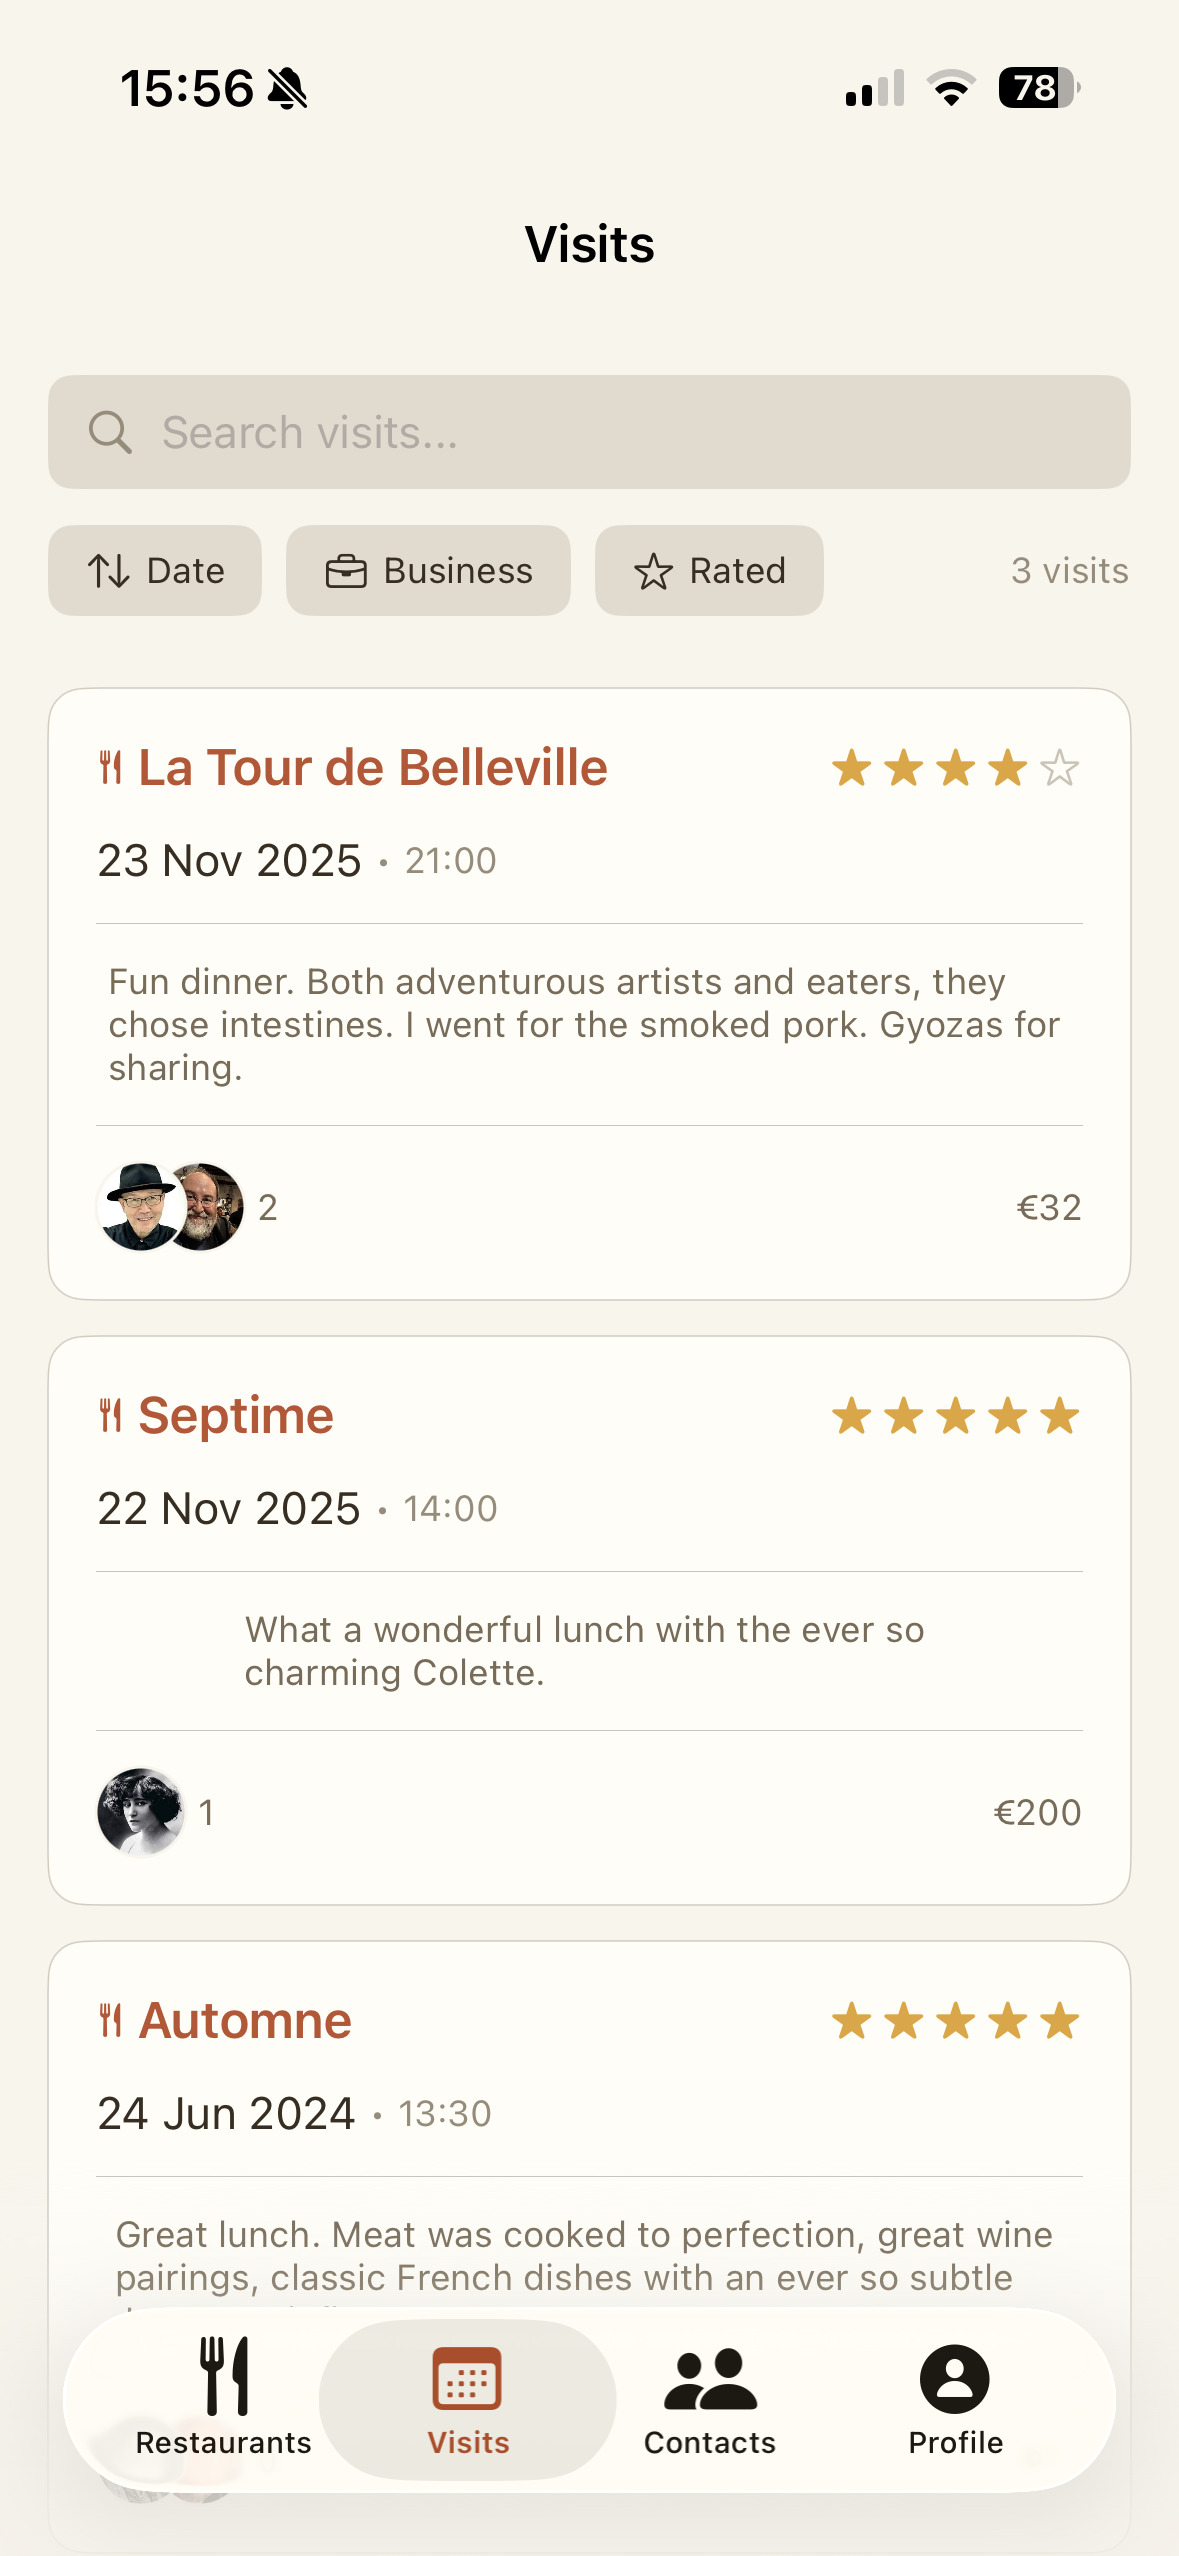Tap the search magnifying glass icon
This screenshot has height=2556, width=1179.
click(110, 433)
